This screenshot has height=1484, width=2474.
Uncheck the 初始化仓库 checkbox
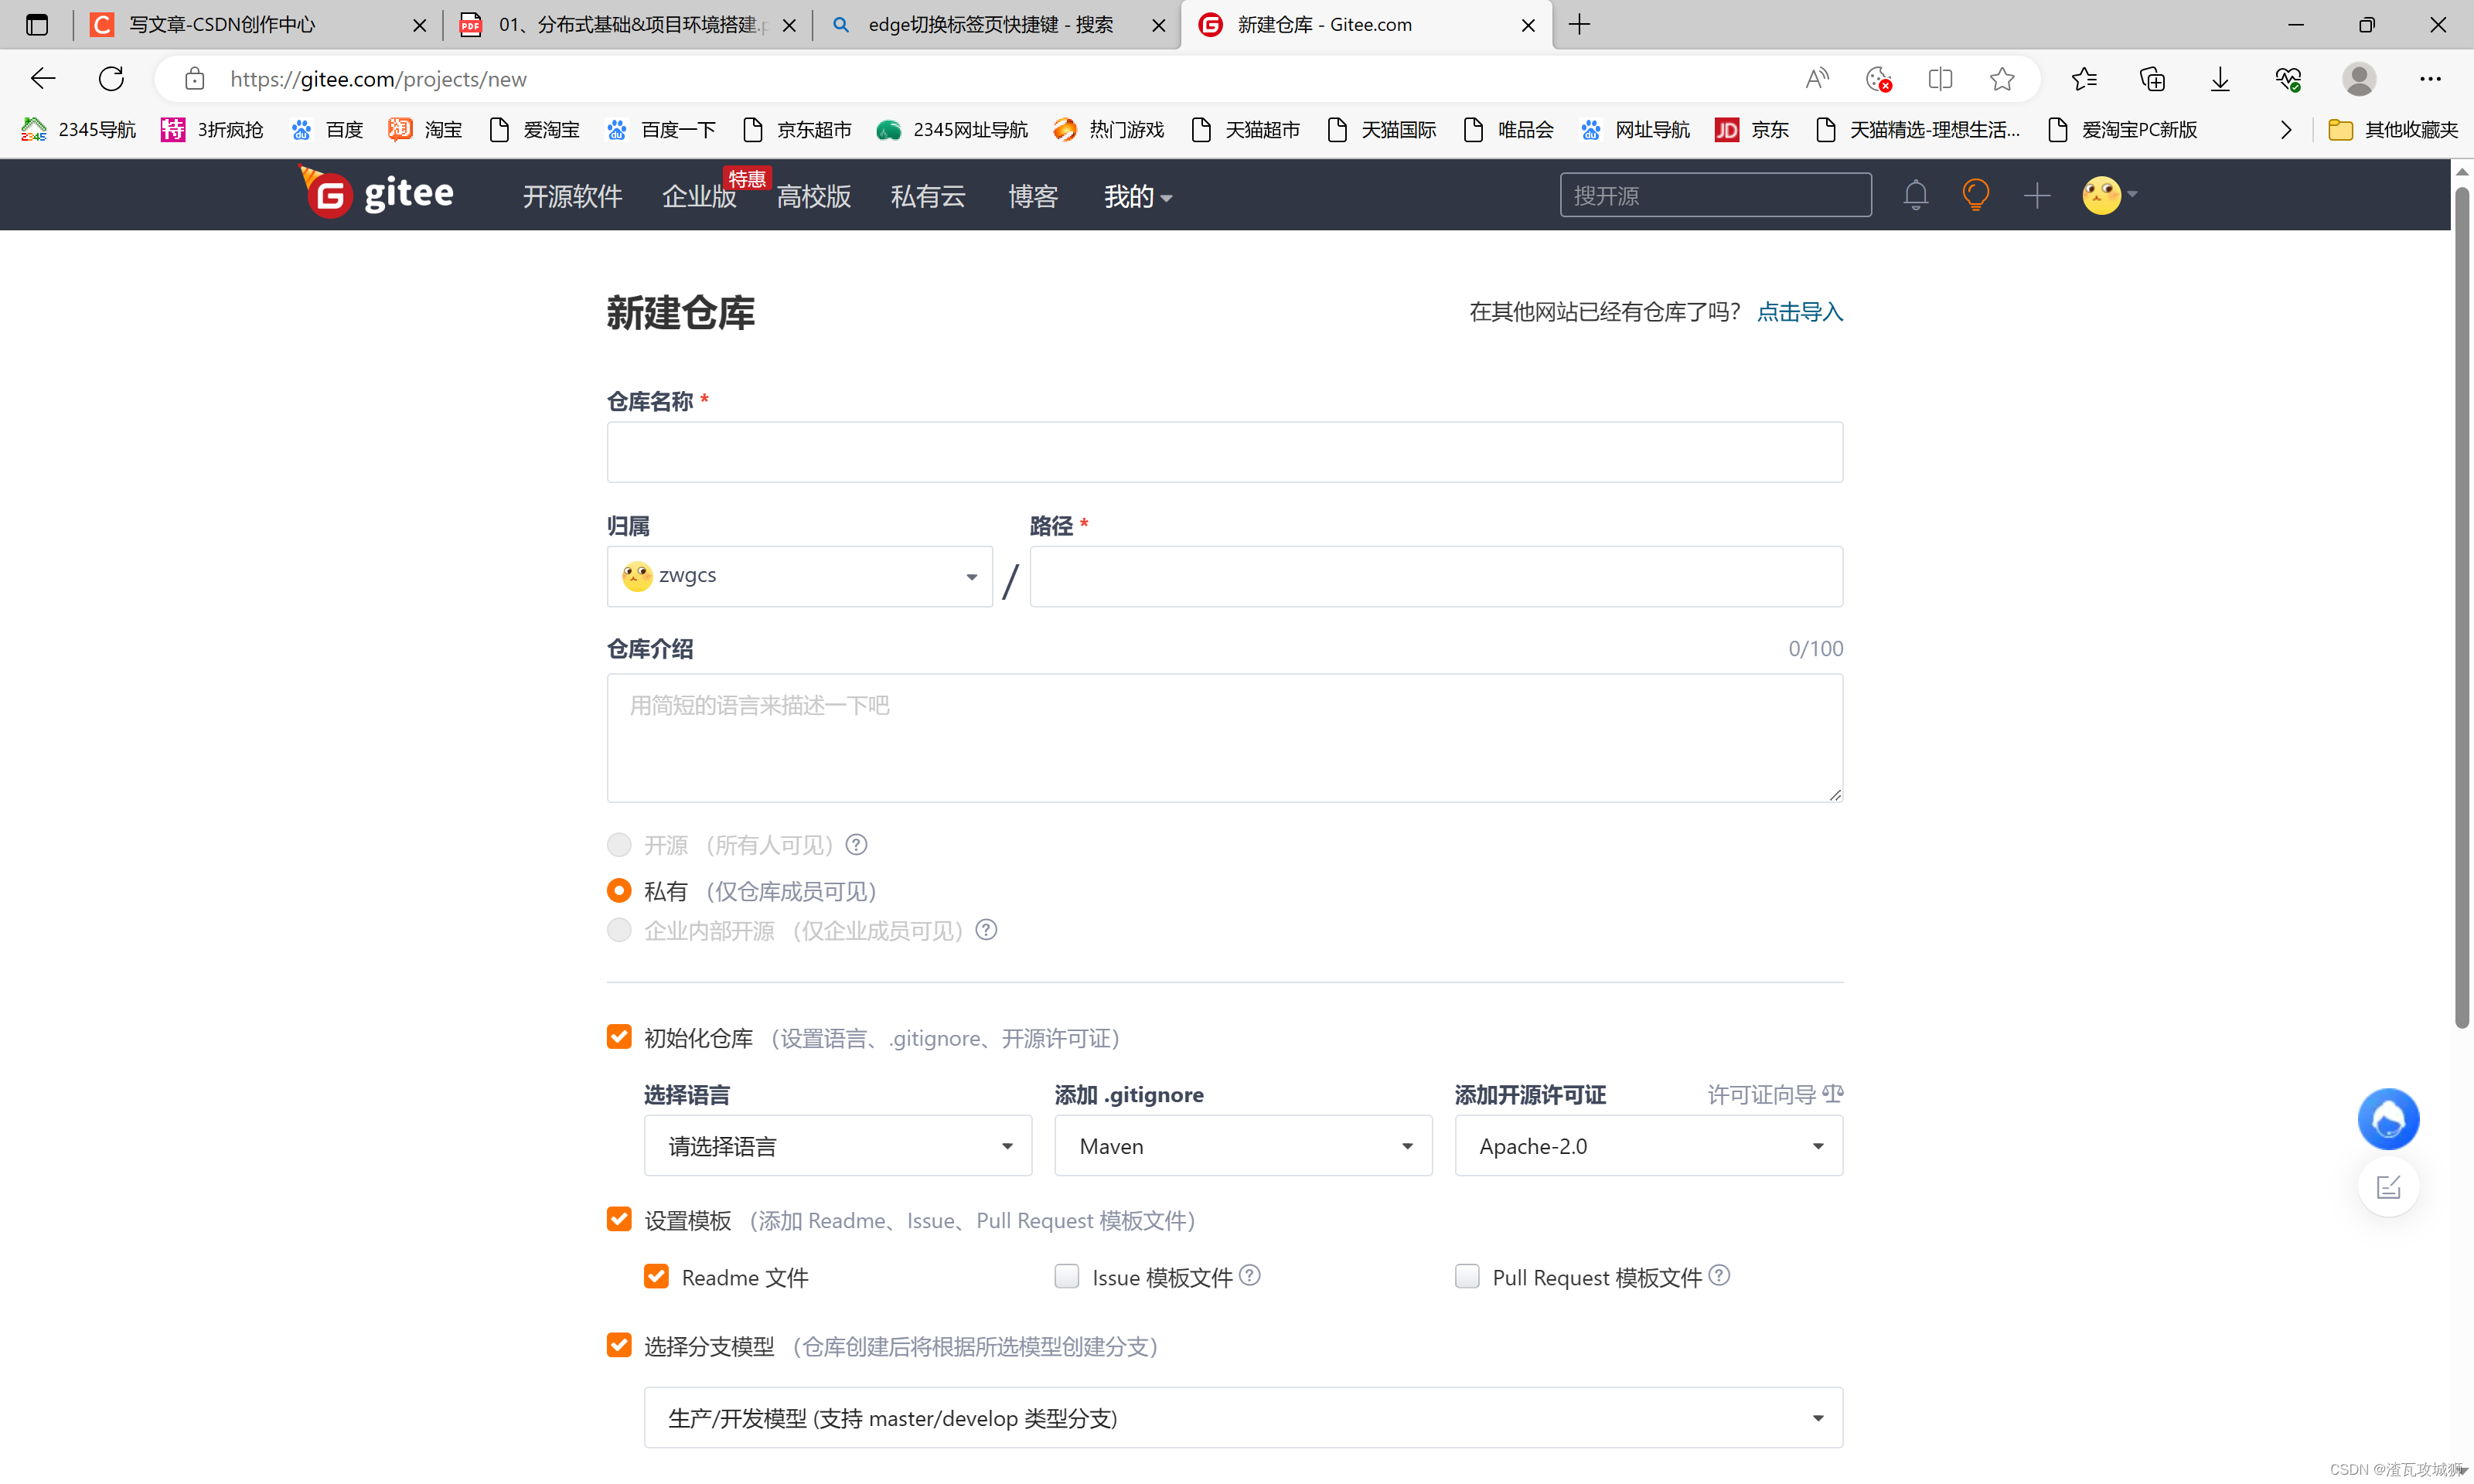coord(619,1037)
